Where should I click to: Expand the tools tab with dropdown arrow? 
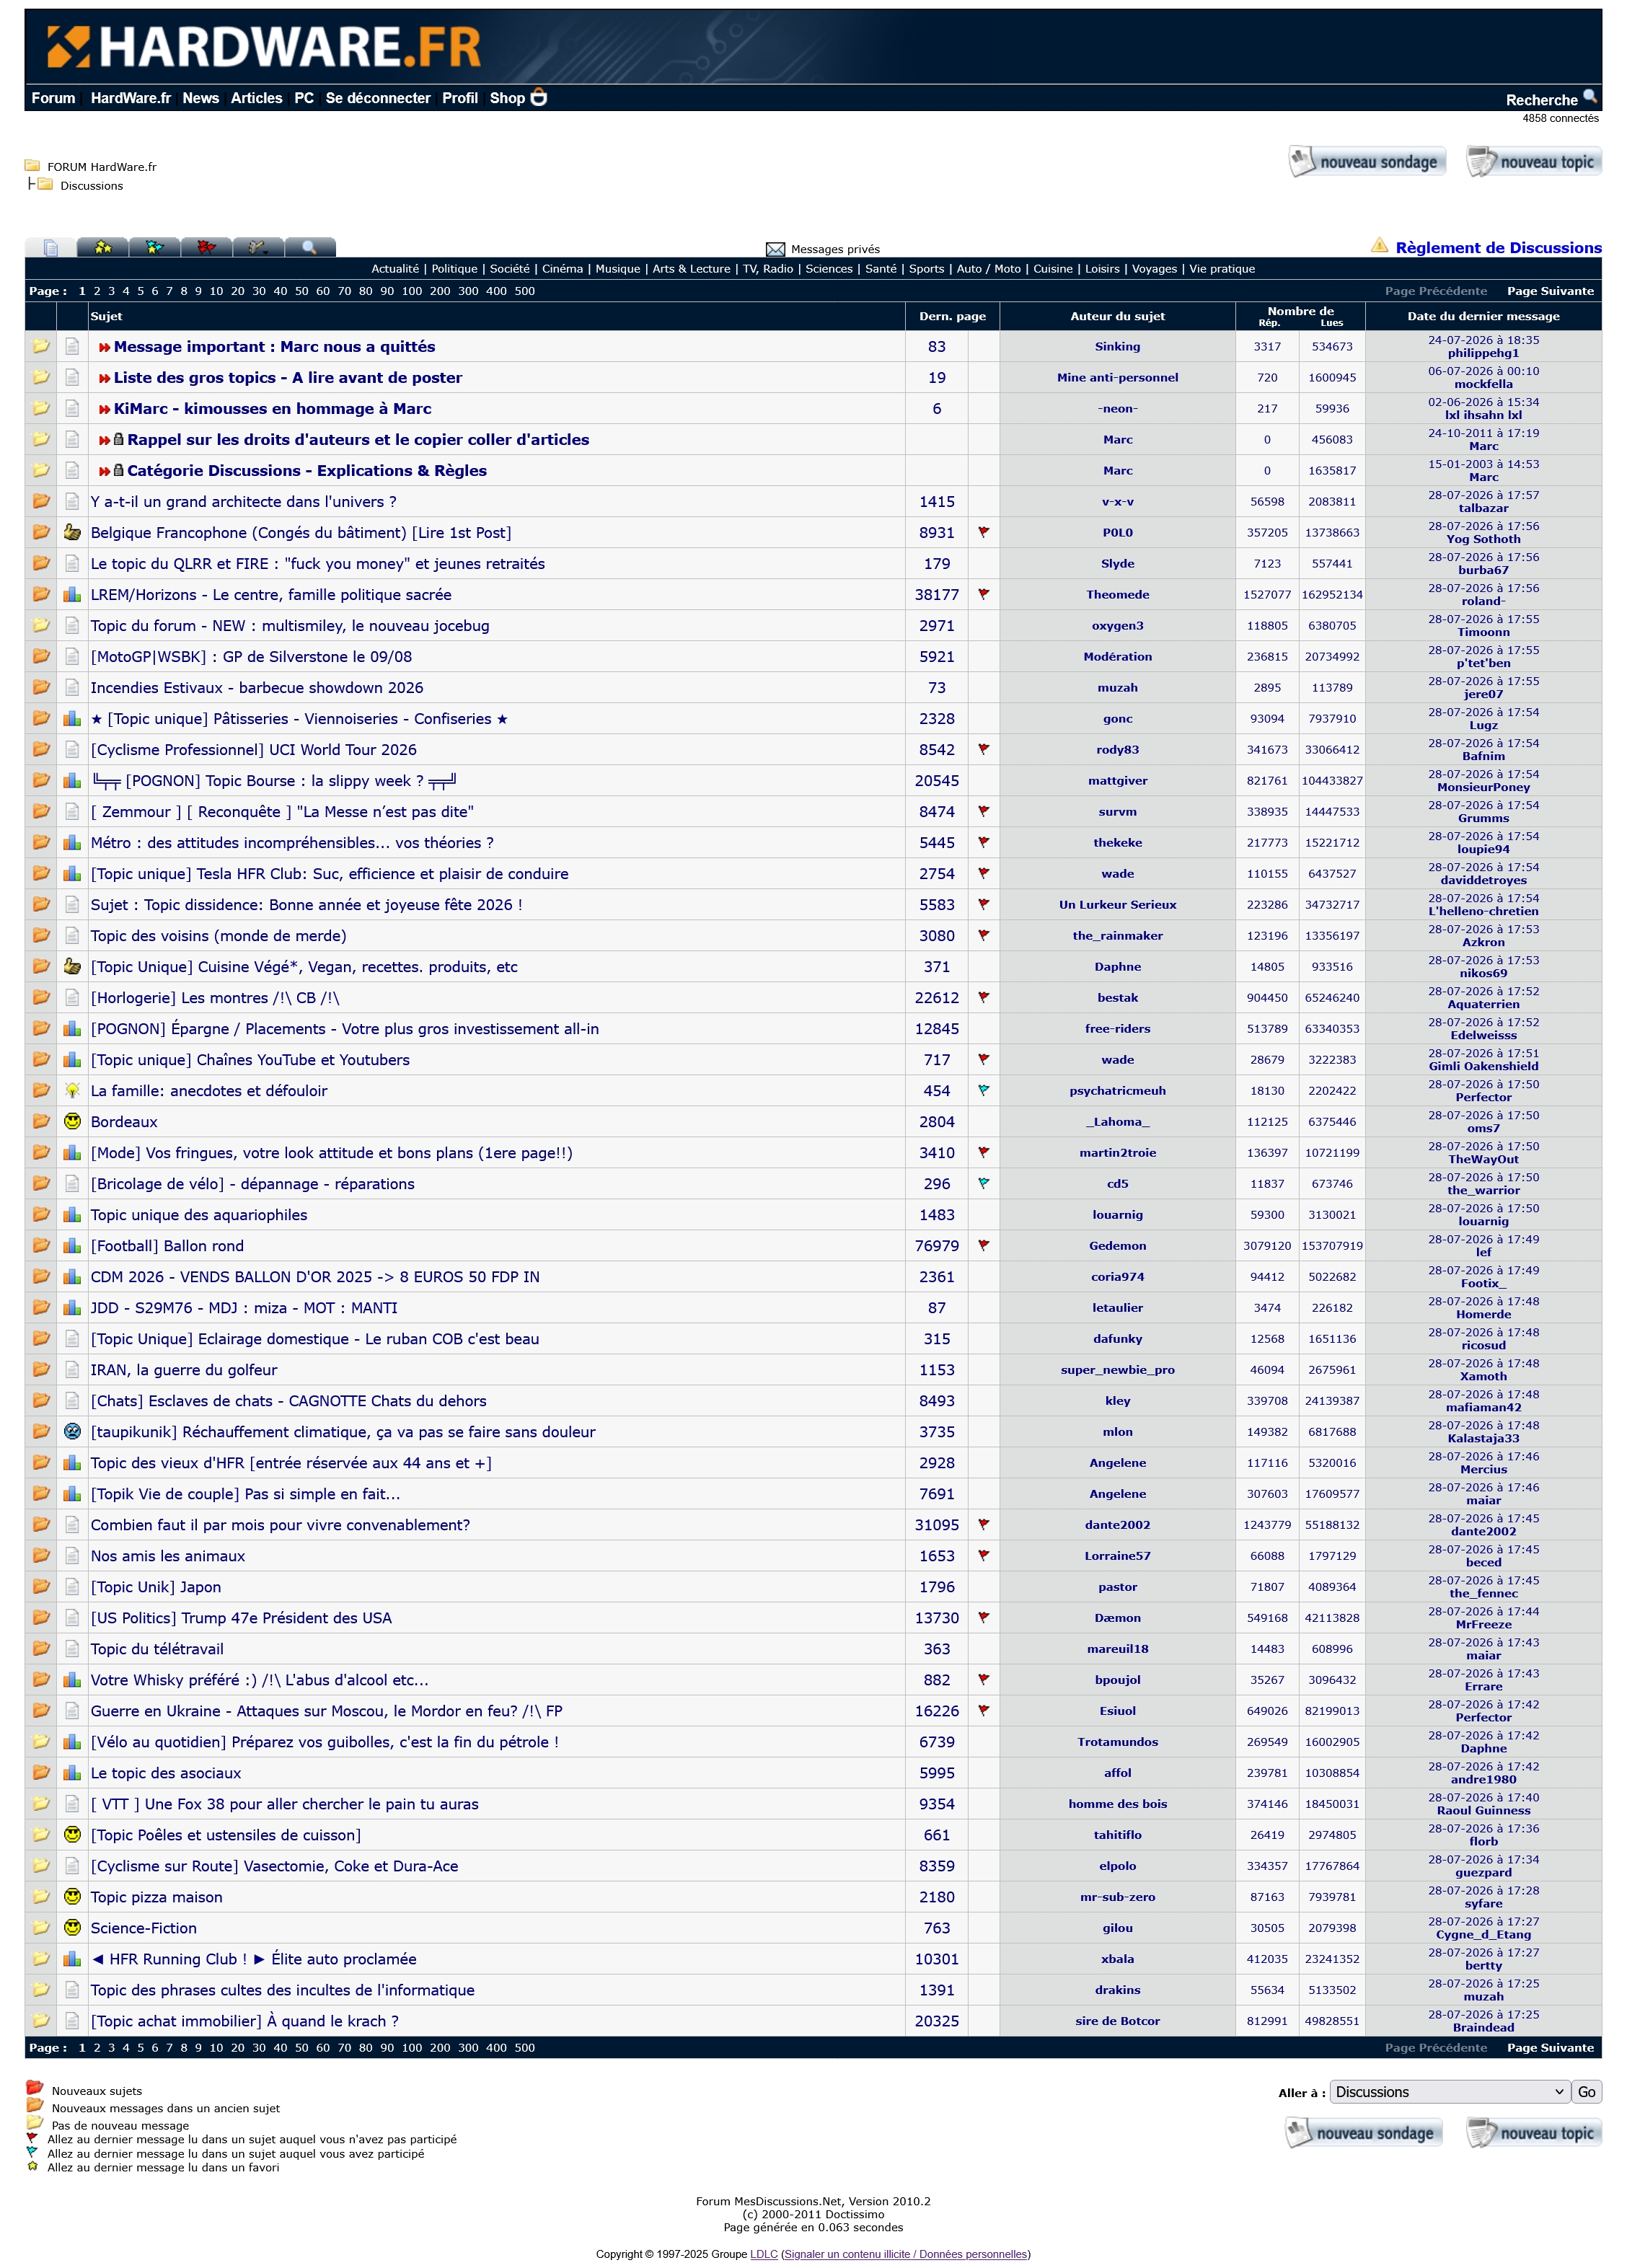pos(258,247)
